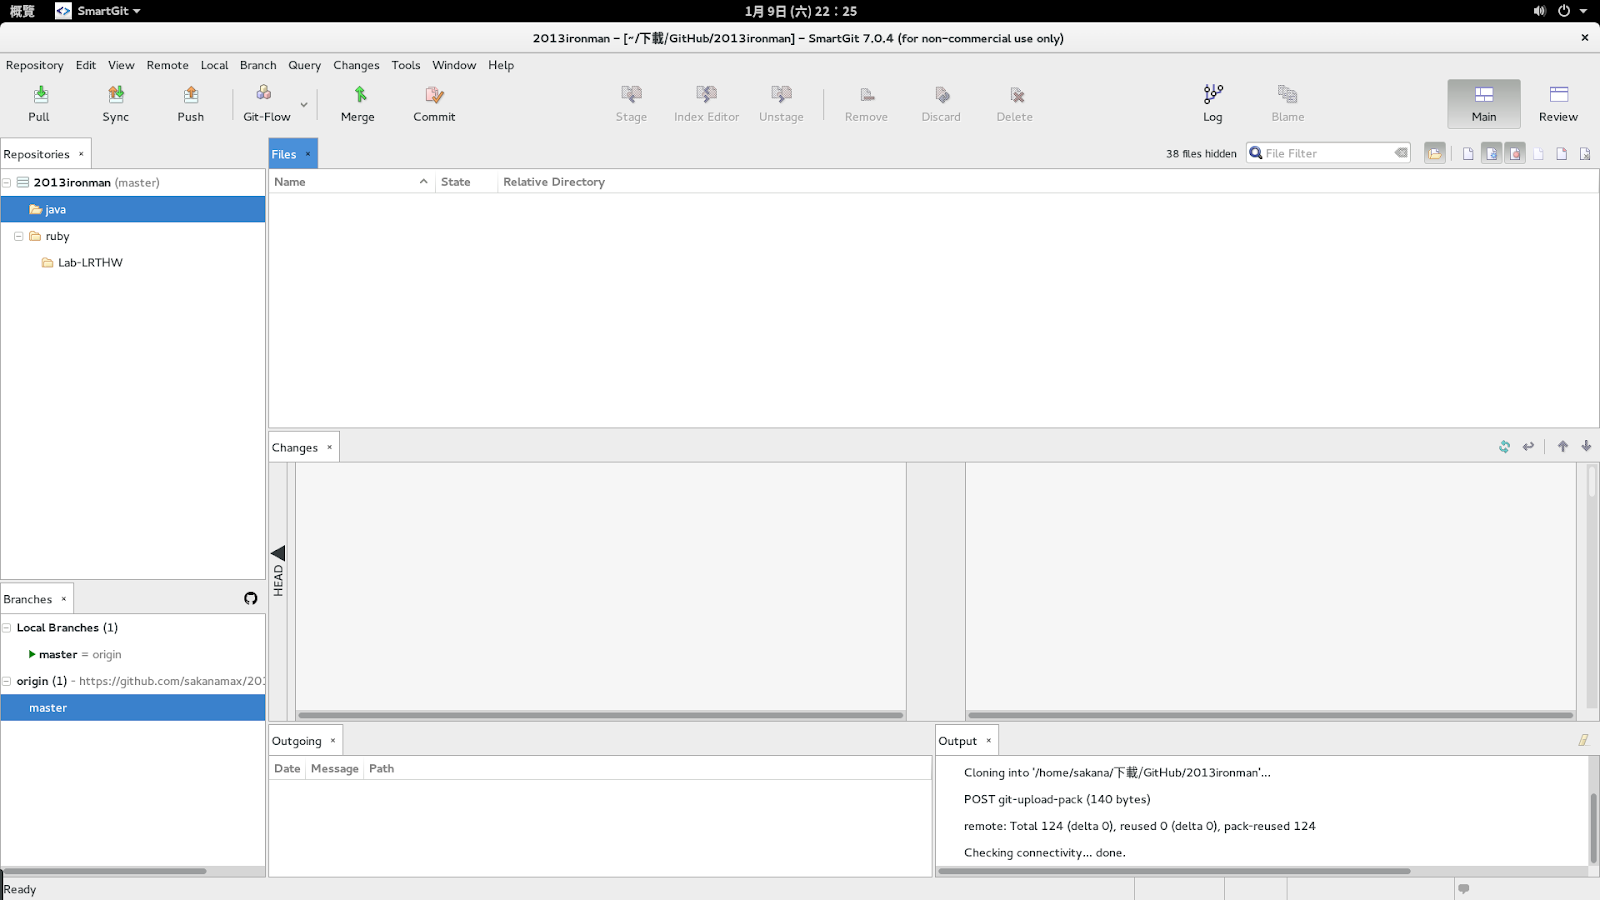Viewport: 1600px width, 900px height.
Task: Close the Files tab
Action: coord(308,153)
